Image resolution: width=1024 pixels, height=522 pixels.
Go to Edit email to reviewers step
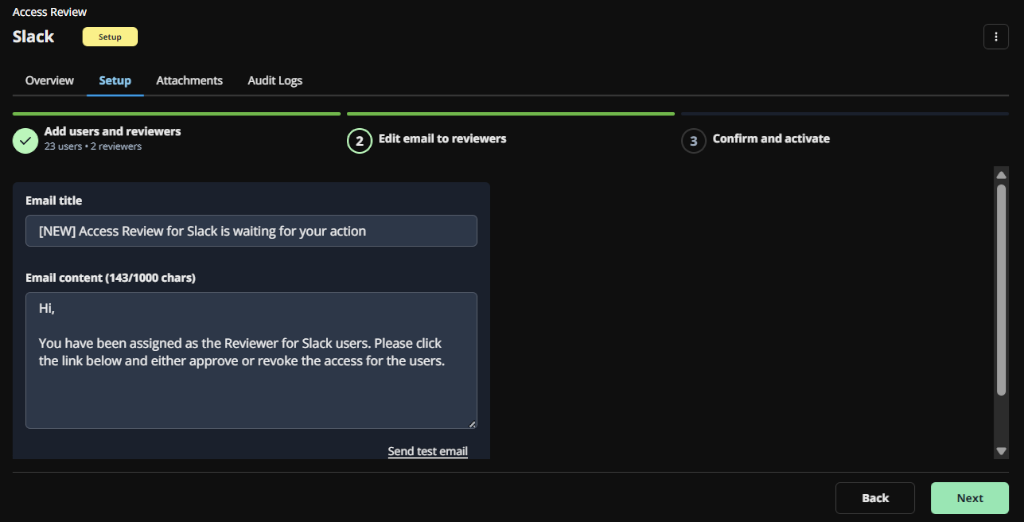442,139
